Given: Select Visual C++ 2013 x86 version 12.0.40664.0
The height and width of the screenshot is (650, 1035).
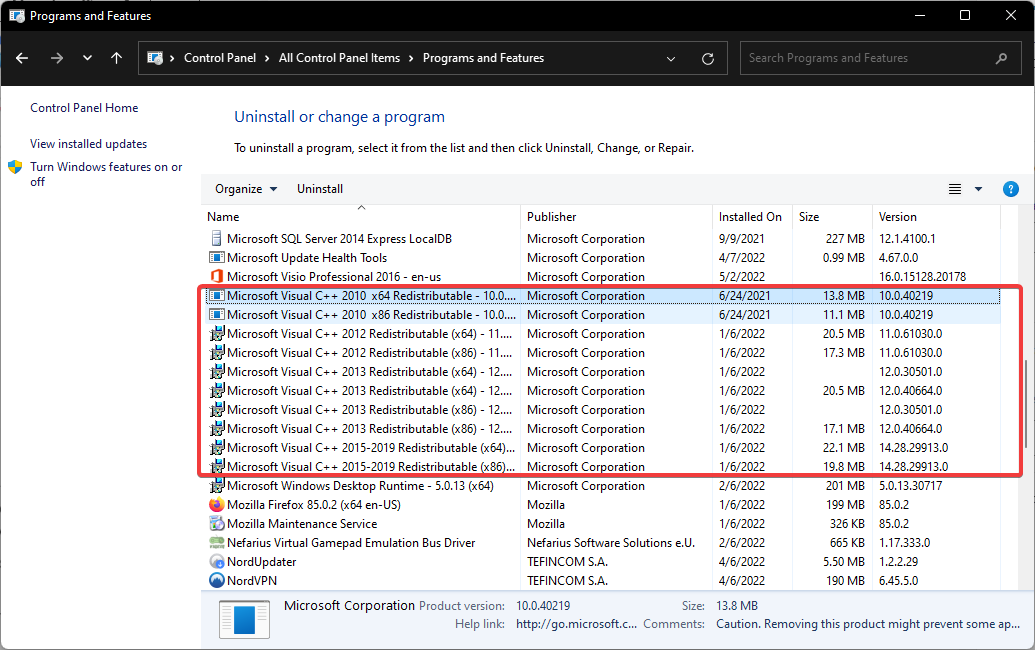Looking at the screenshot, I should pos(370,429).
